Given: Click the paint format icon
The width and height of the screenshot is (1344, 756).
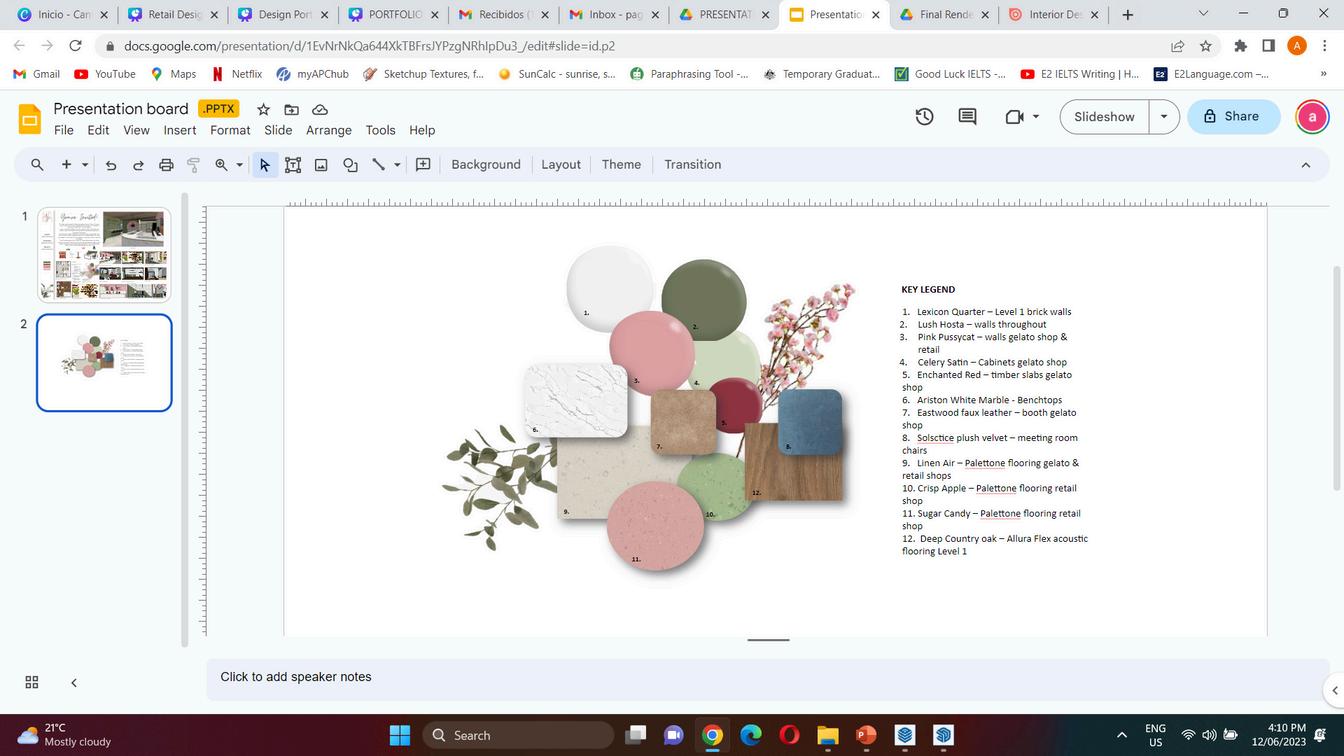Looking at the screenshot, I should pyautogui.click(x=194, y=165).
